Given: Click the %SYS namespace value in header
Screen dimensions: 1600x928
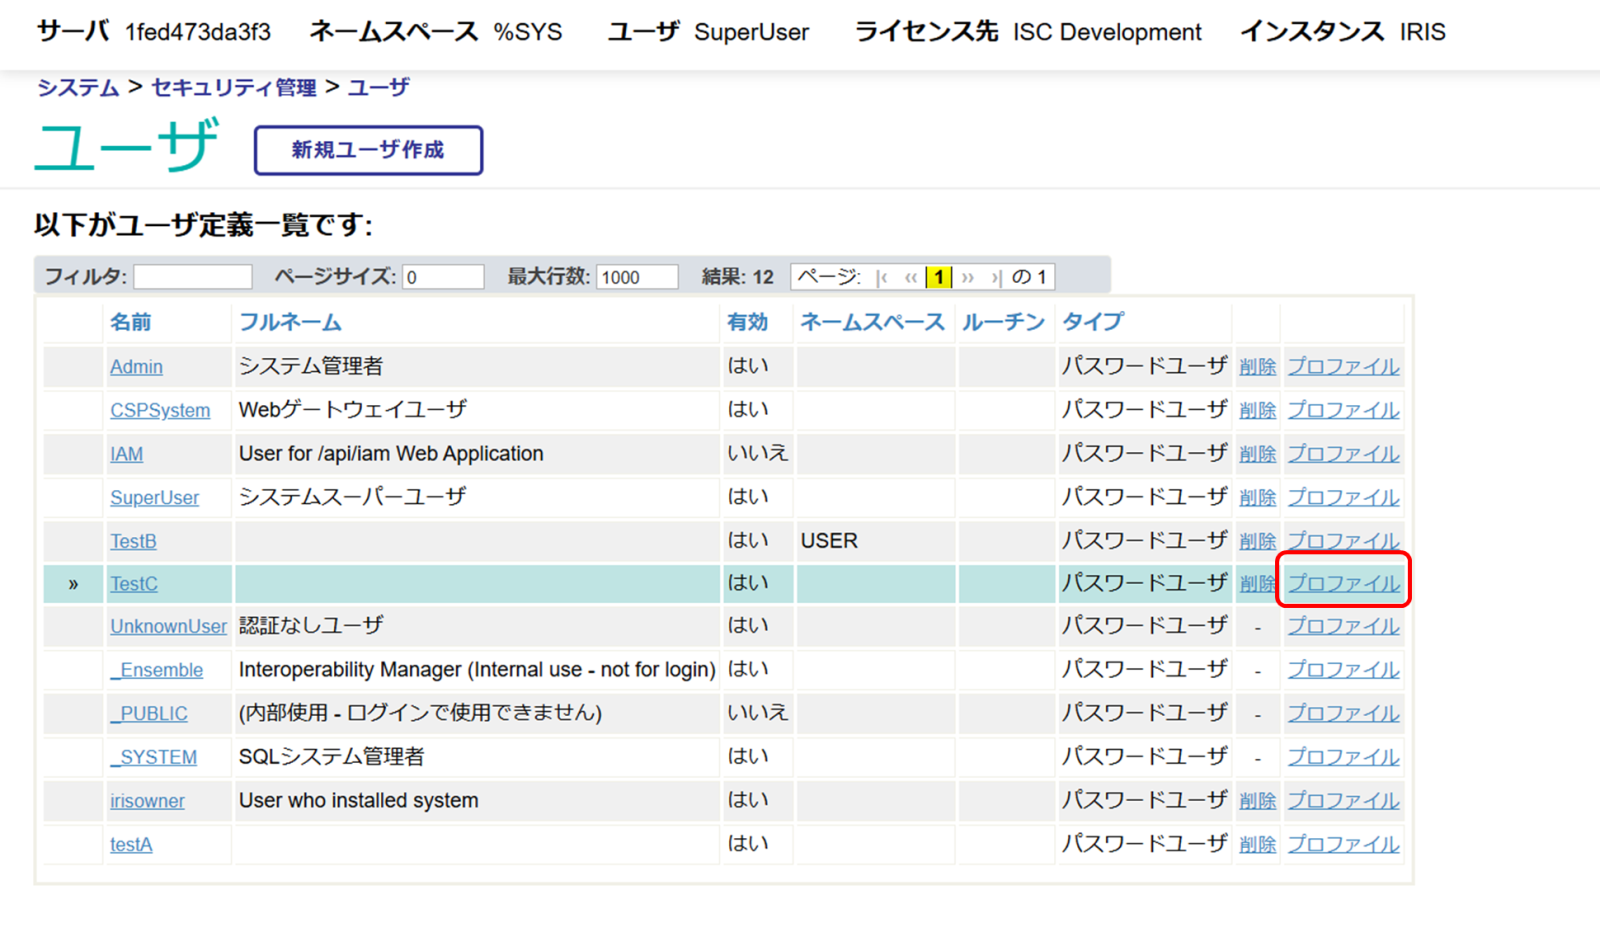Looking at the screenshot, I should click(528, 32).
